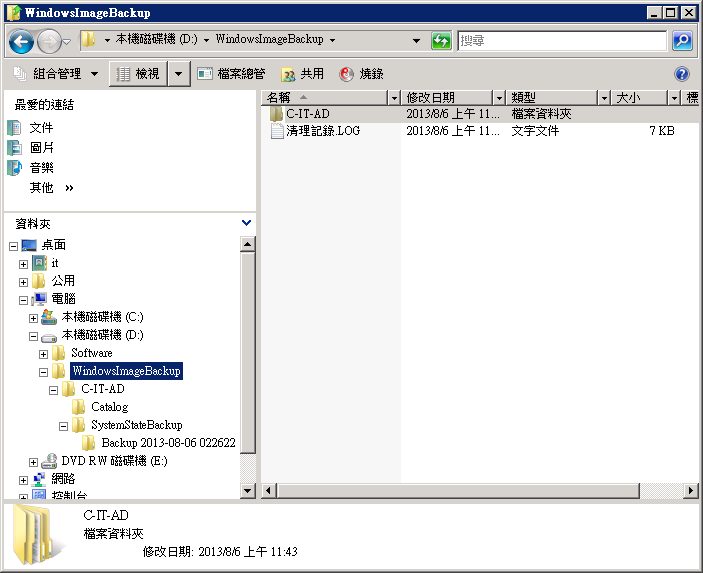The height and width of the screenshot is (573, 703).
Task: Expand the Software folder node
Action: pyautogui.click(x=43, y=354)
